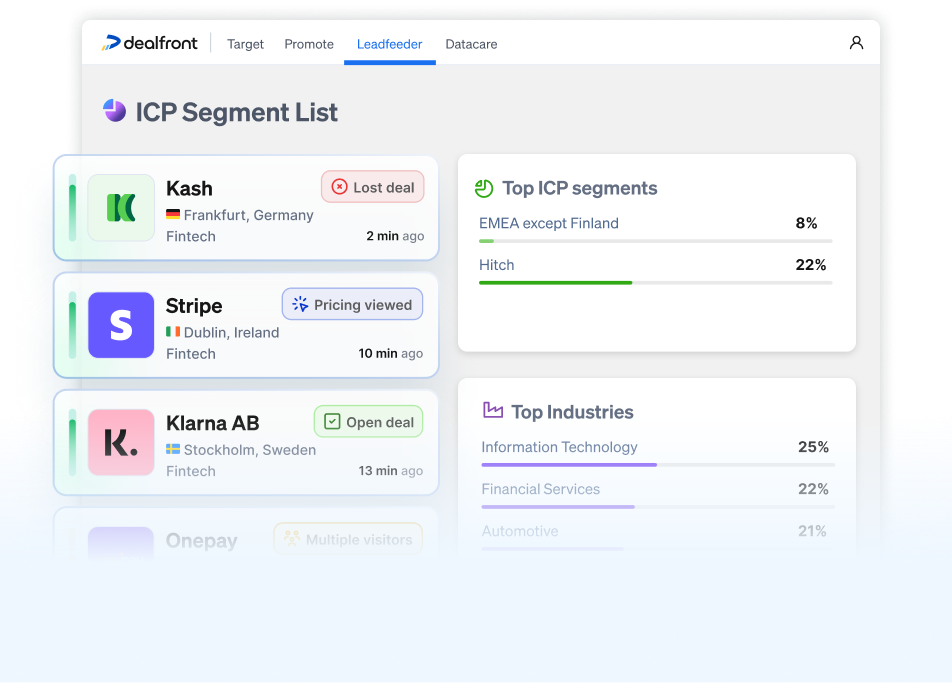The image size is (952, 684).
Task: Click the ICP Segment List pie icon
Action: [114, 111]
